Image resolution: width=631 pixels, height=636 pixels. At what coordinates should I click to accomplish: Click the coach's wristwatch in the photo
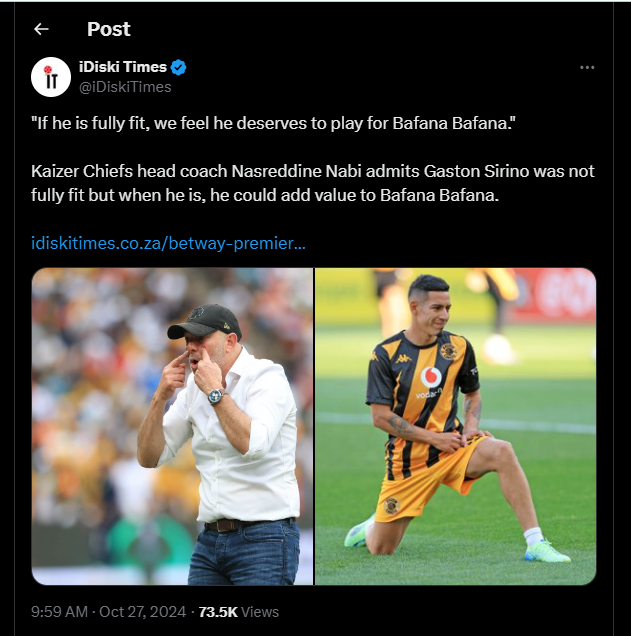pos(216,396)
